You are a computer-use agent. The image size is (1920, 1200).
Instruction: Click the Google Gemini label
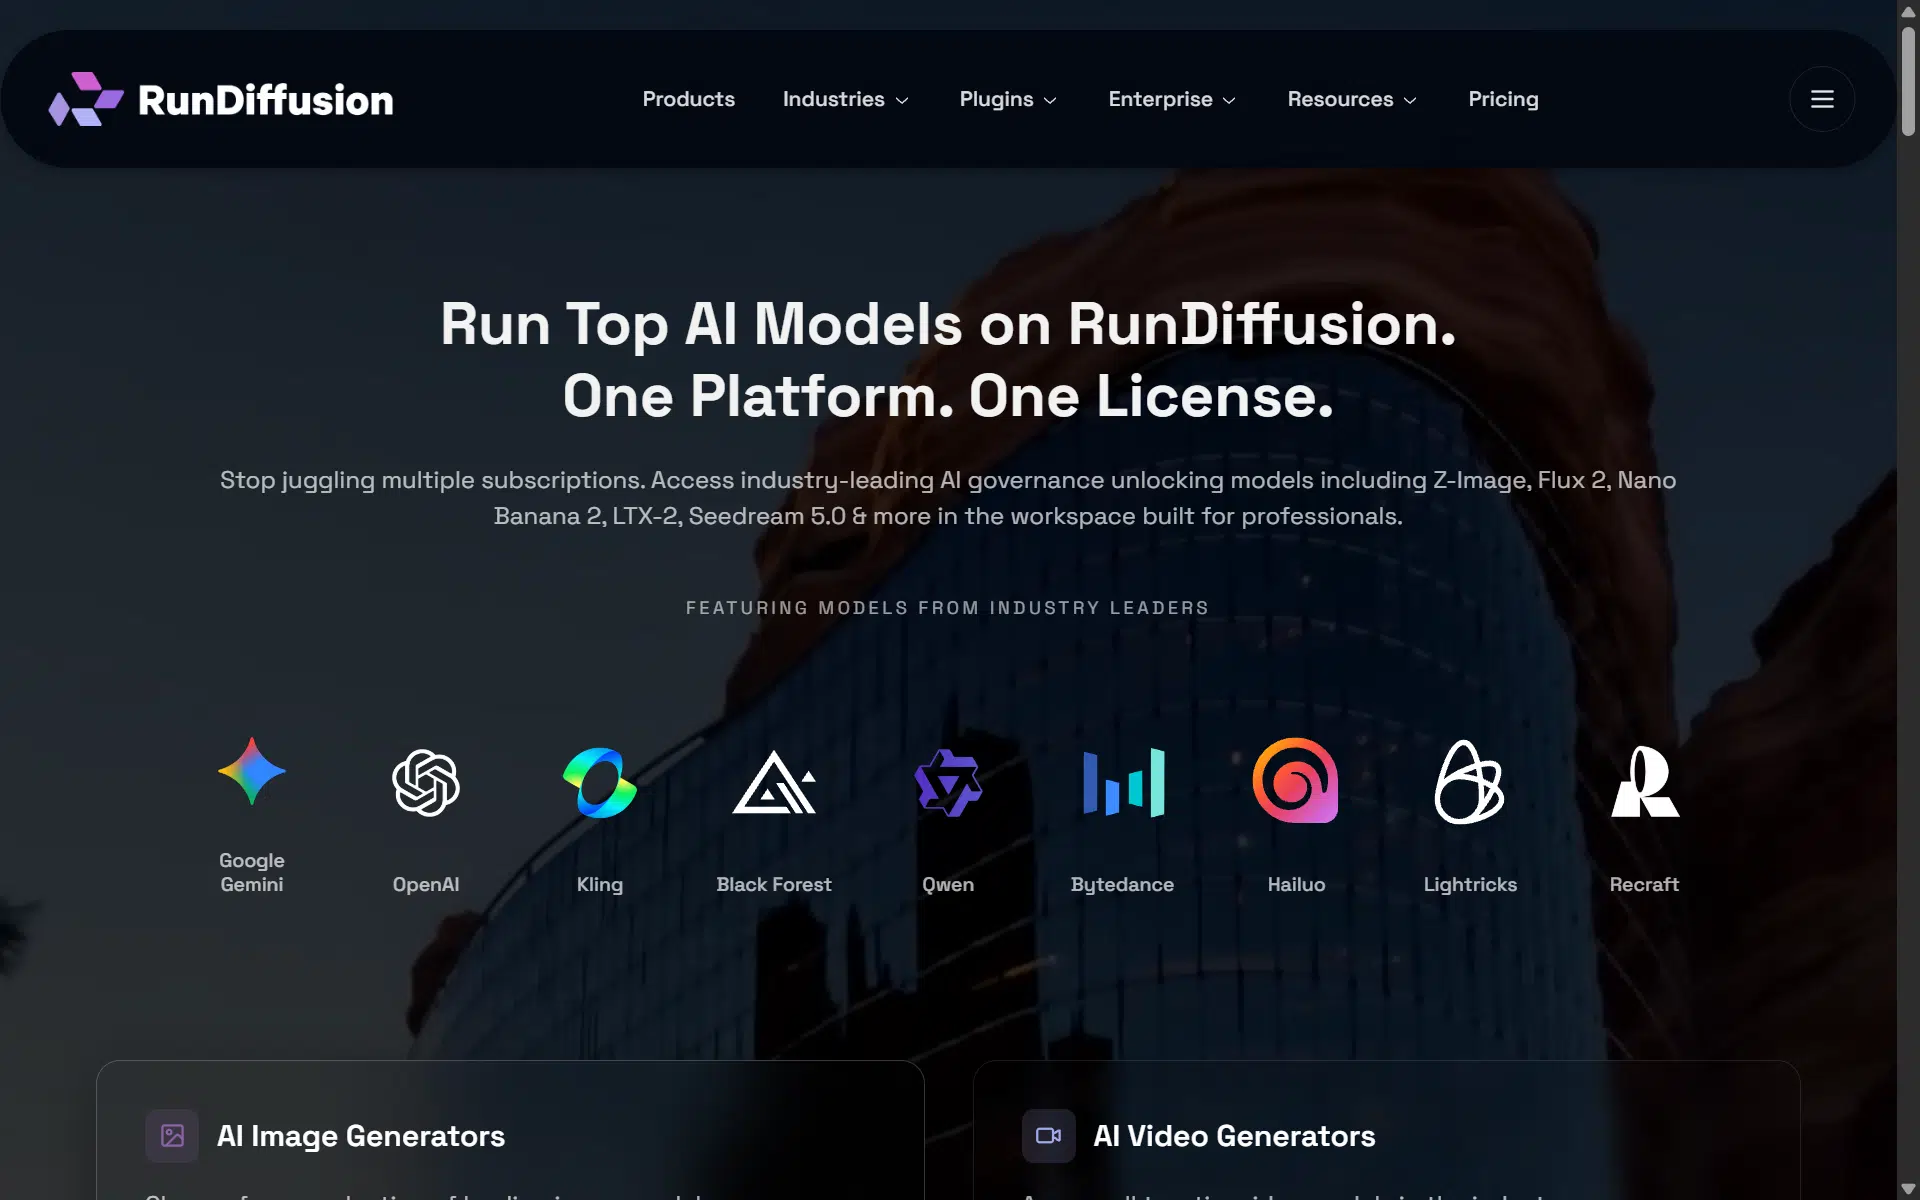pyautogui.click(x=252, y=872)
